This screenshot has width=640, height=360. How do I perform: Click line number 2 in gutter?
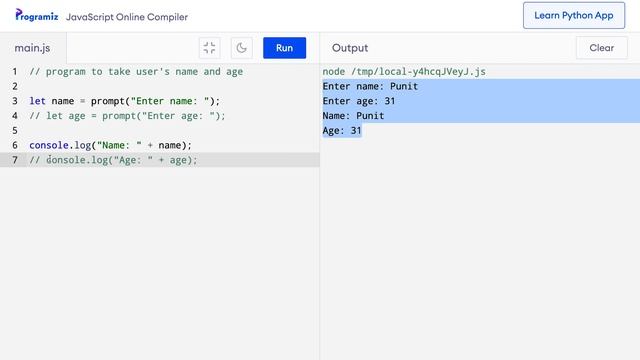click(x=15, y=86)
